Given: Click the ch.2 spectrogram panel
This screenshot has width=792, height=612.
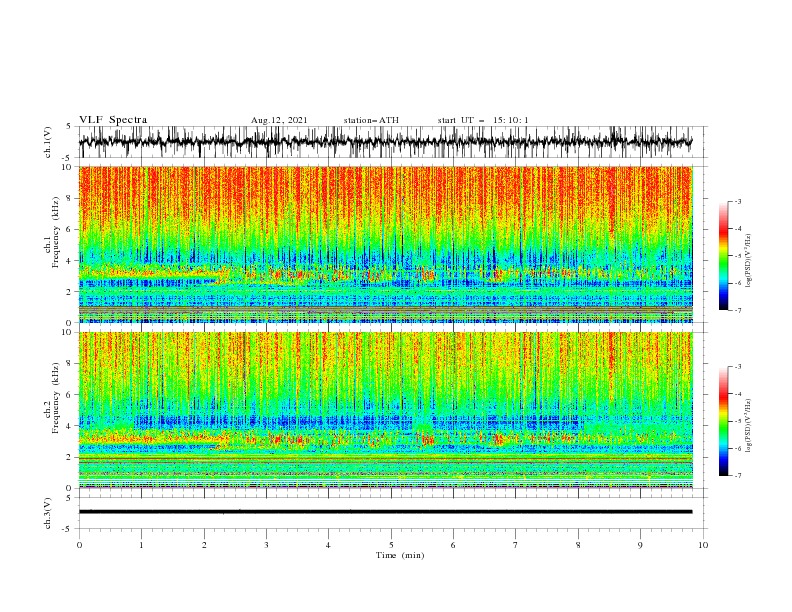Looking at the screenshot, I should 386,410.
